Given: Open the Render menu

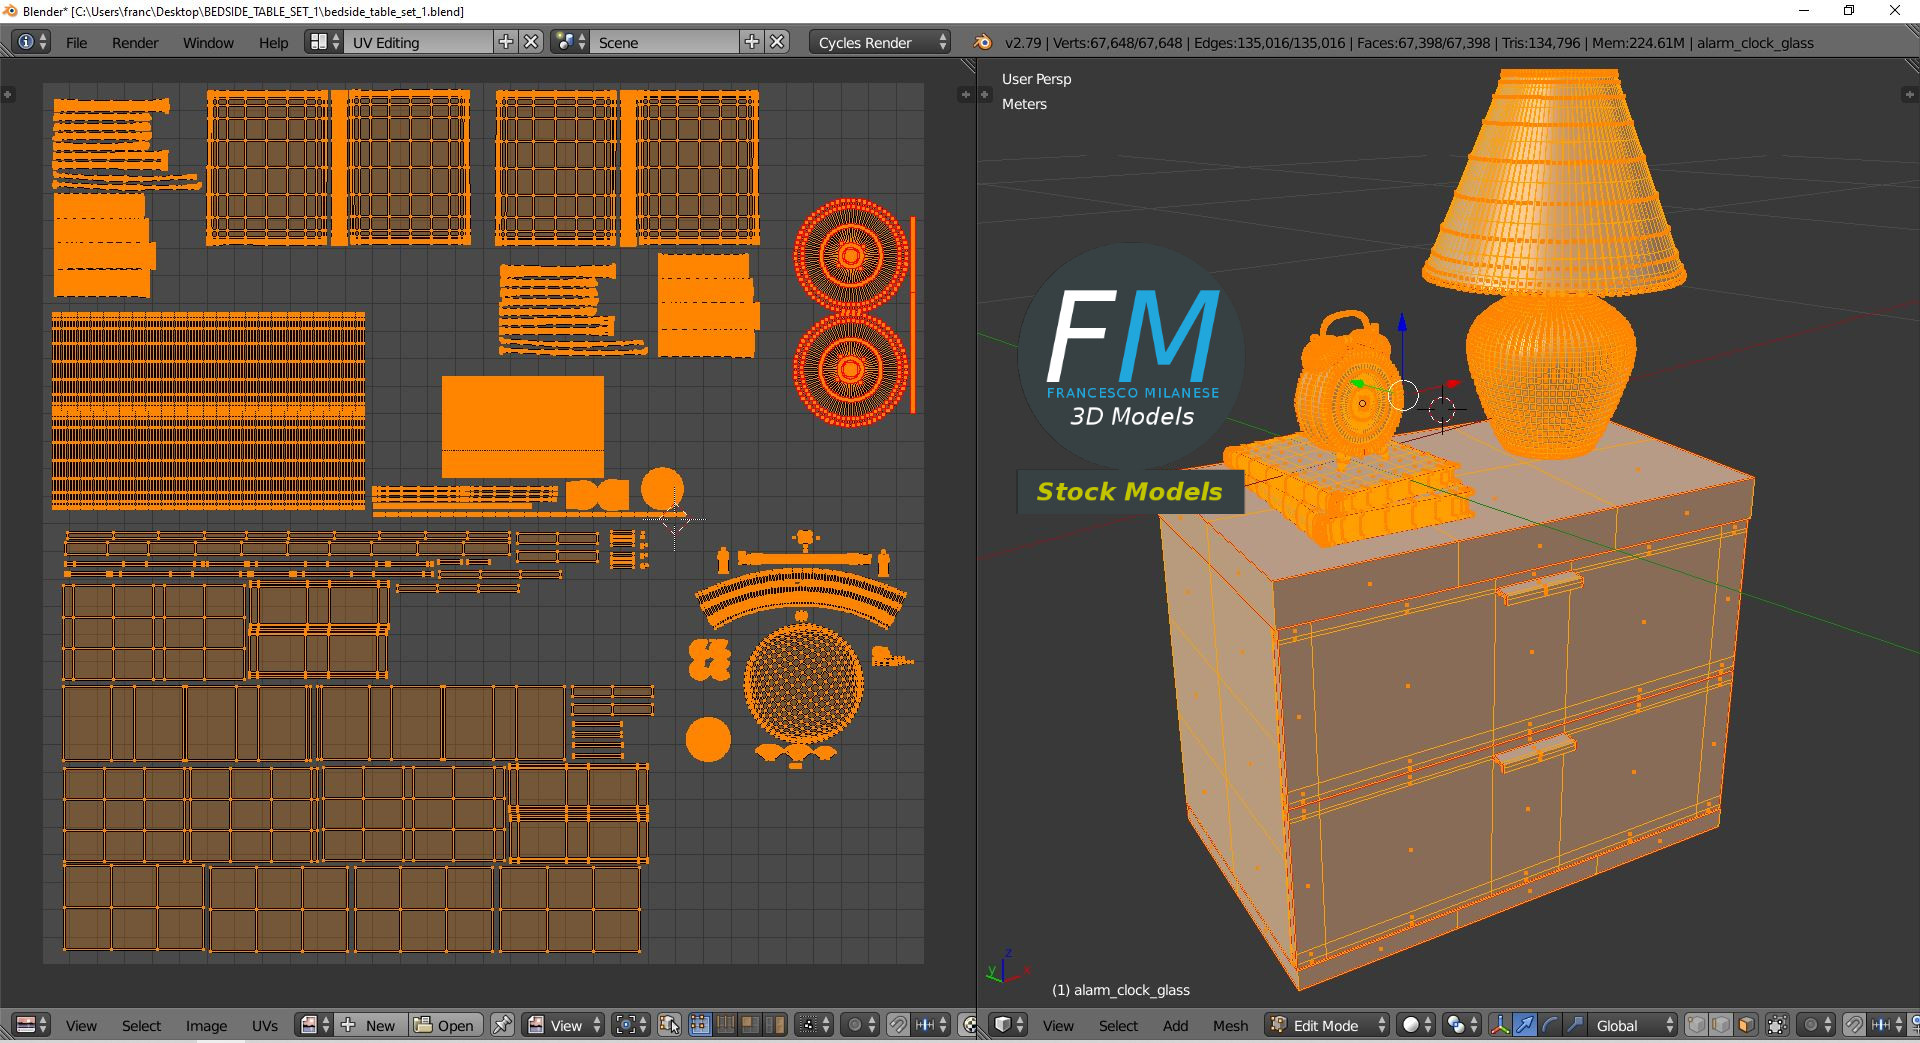Looking at the screenshot, I should [x=135, y=43].
